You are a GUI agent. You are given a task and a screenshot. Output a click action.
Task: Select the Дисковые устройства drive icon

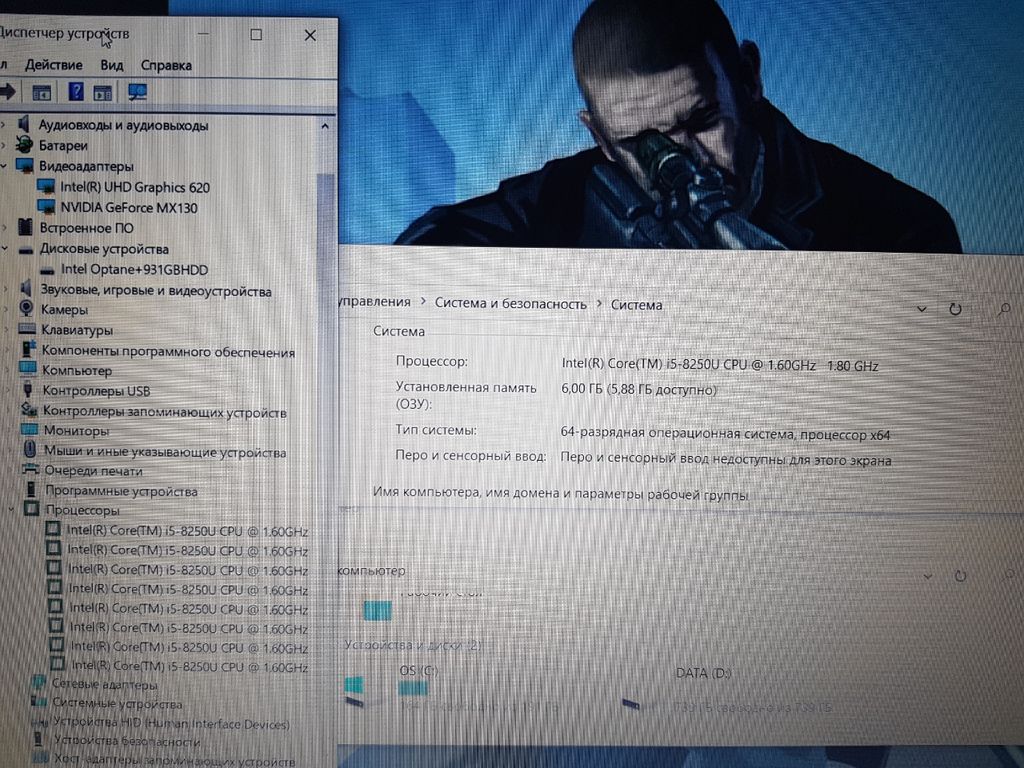point(26,249)
